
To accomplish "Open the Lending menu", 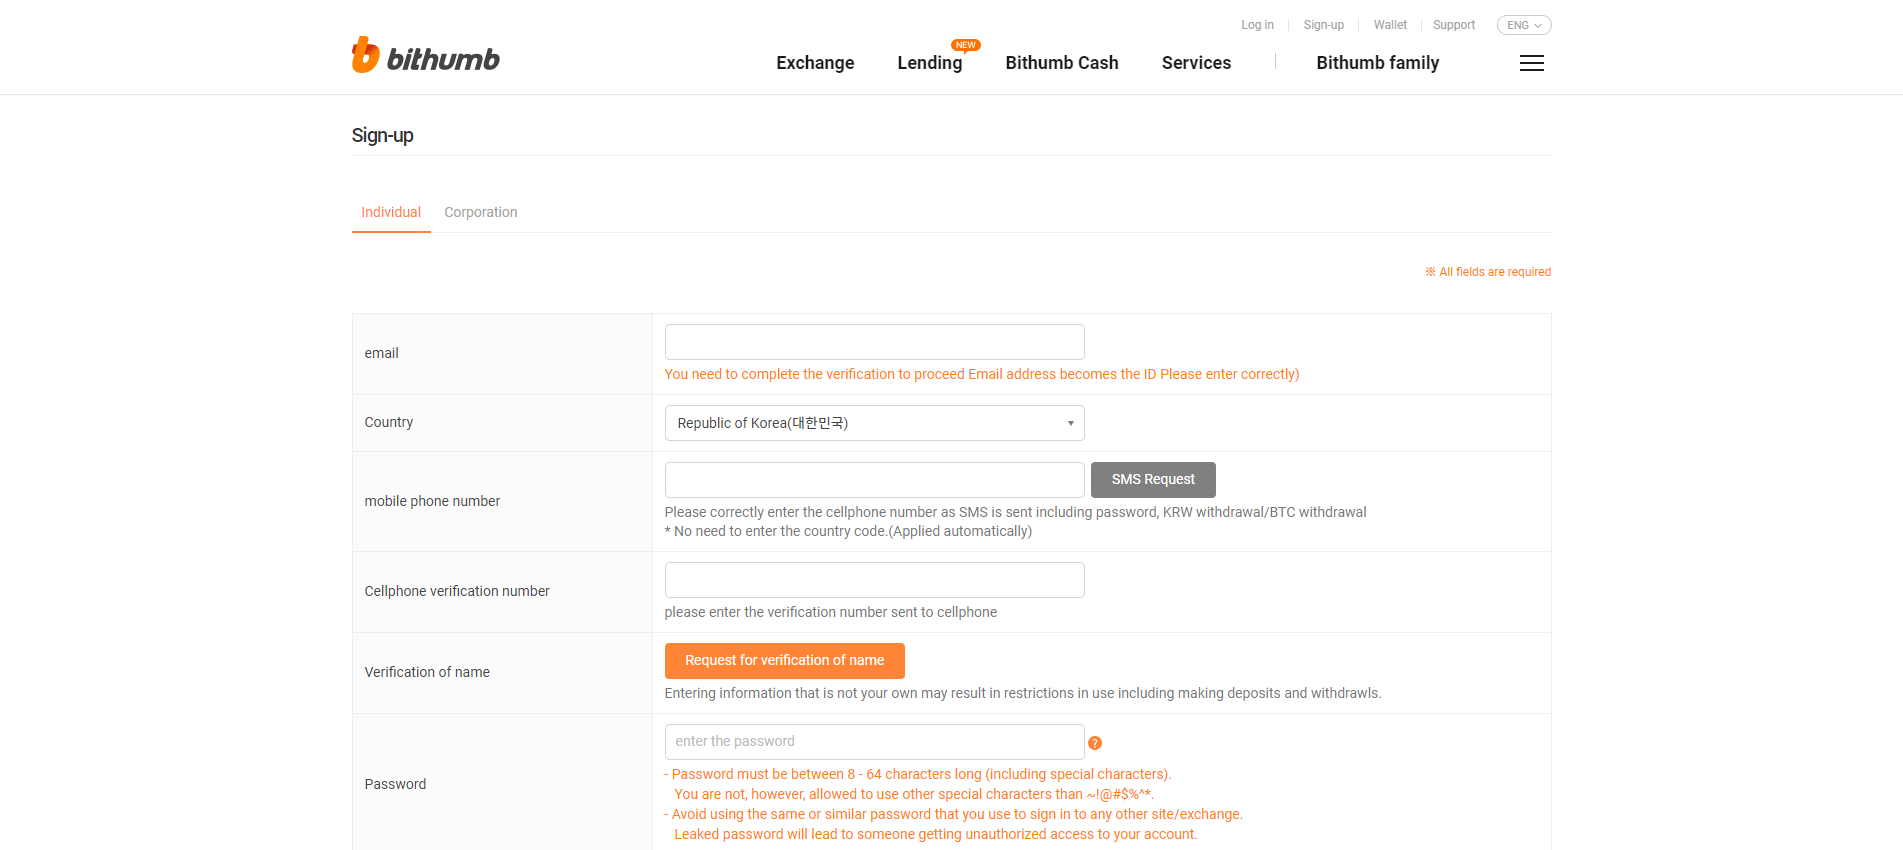I will click(929, 63).
